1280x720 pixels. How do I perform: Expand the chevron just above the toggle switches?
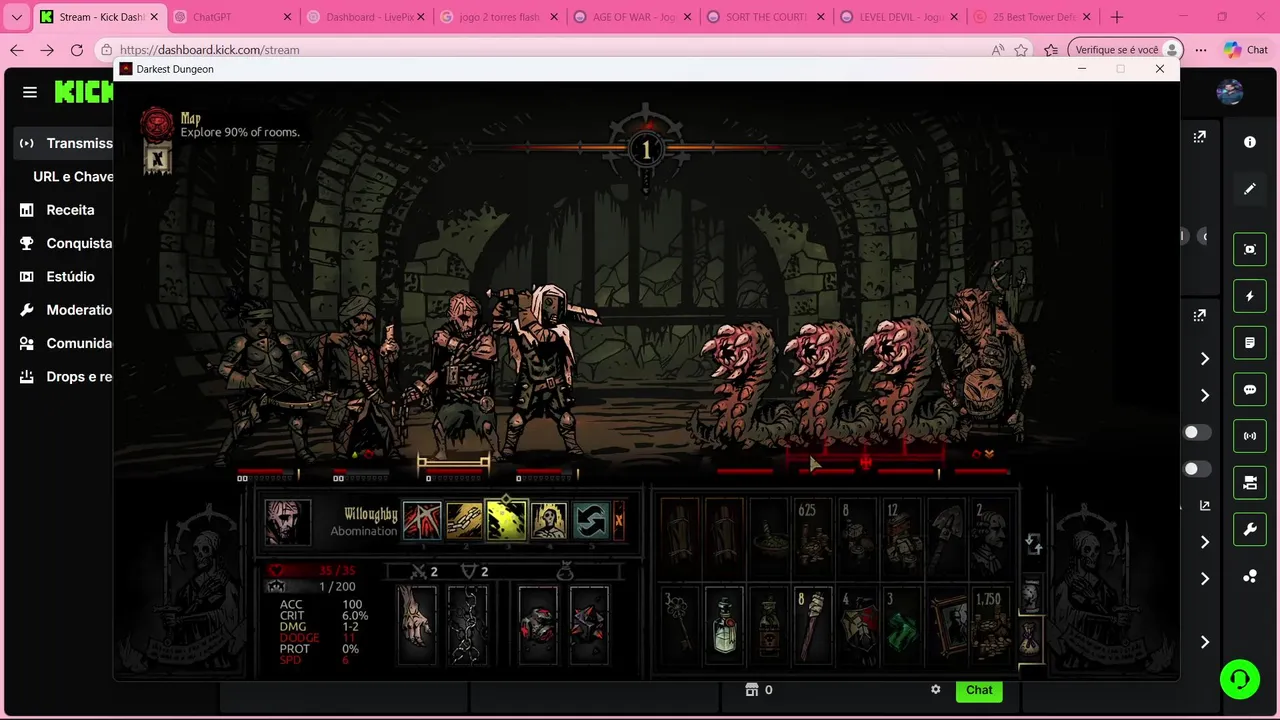(1205, 395)
